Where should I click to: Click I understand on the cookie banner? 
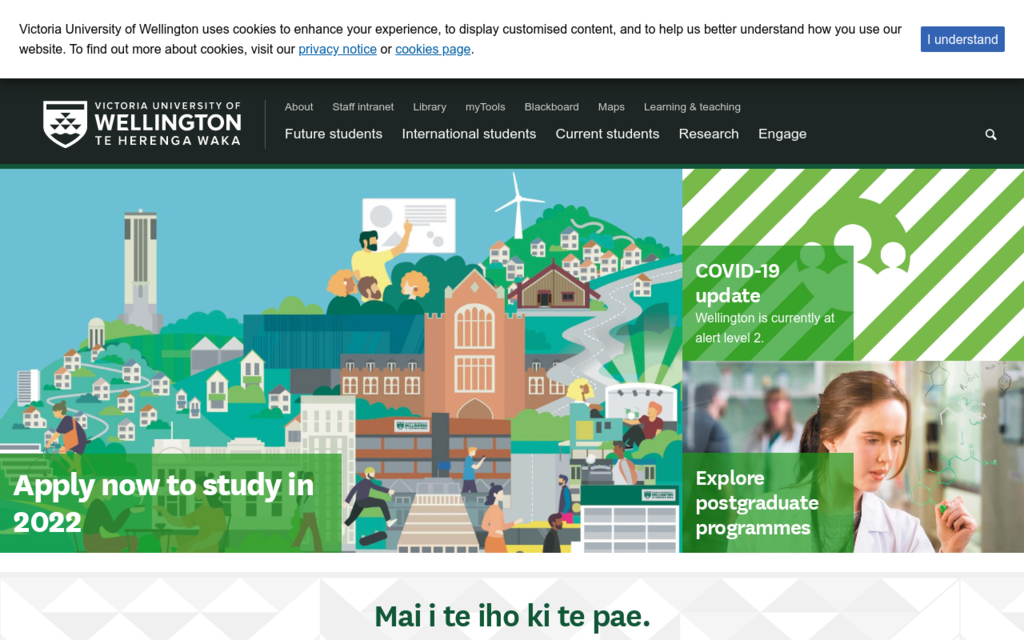(x=962, y=38)
